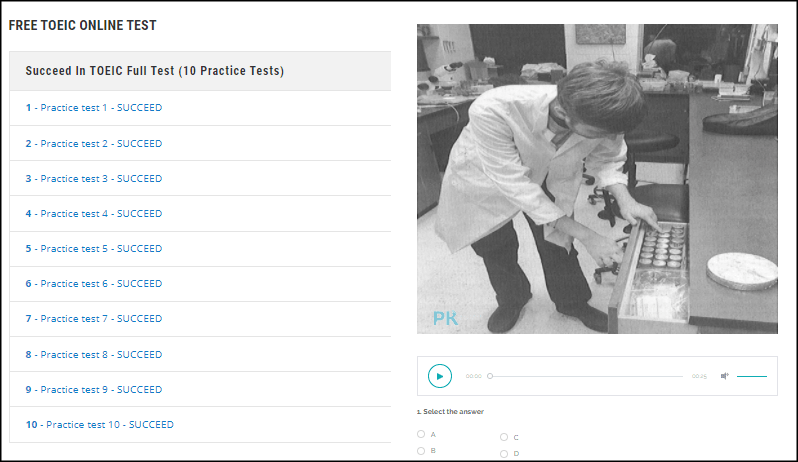Open Practice test 5 - SUCCEED
Screen dimensions: 798x462
click(x=94, y=249)
